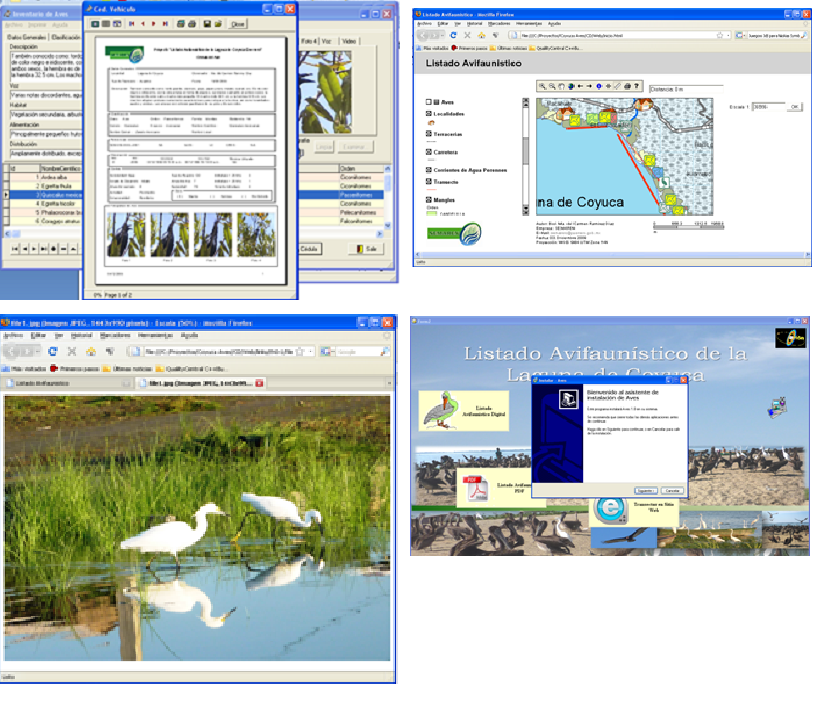
Task: Click the print icon in map toolbar
Action: coord(627,87)
